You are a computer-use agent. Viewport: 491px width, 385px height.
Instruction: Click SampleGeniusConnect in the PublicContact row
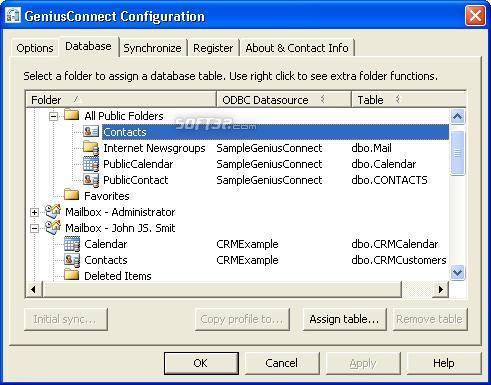coord(269,180)
